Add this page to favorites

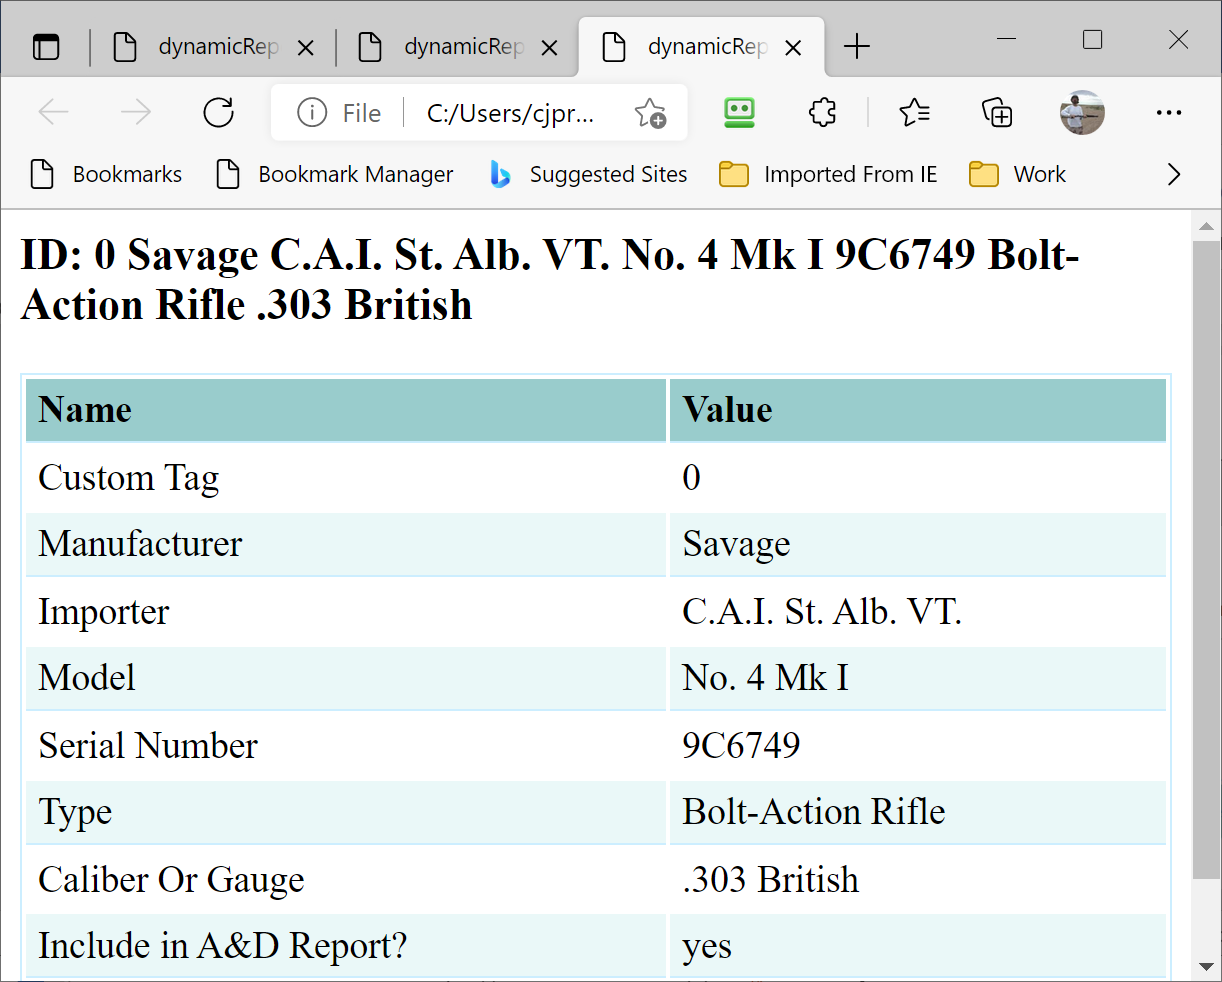tap(650, 113)
